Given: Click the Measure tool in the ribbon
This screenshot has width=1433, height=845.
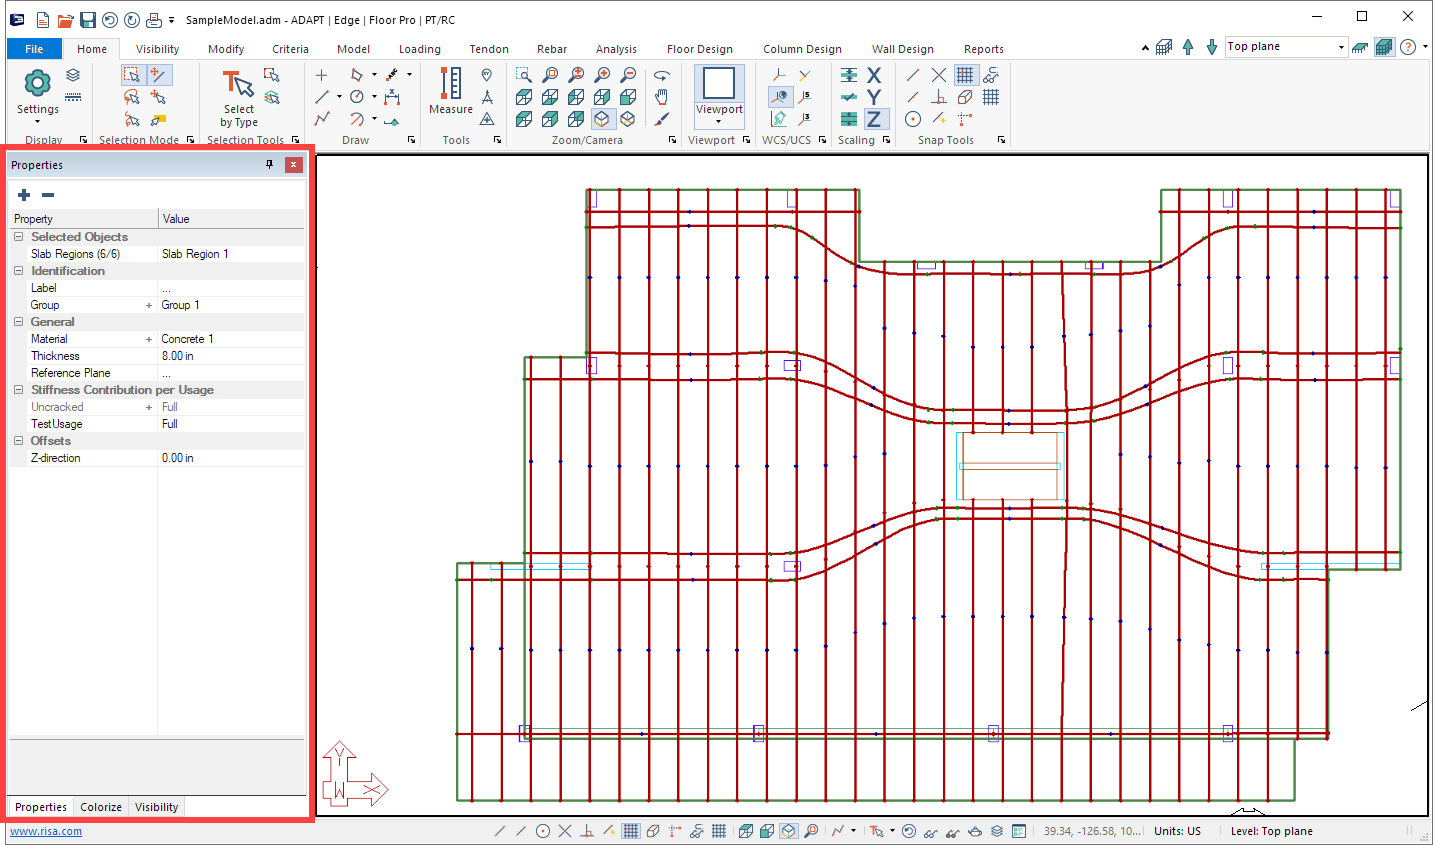Looking at the screenshot, I should pos(450,92).
